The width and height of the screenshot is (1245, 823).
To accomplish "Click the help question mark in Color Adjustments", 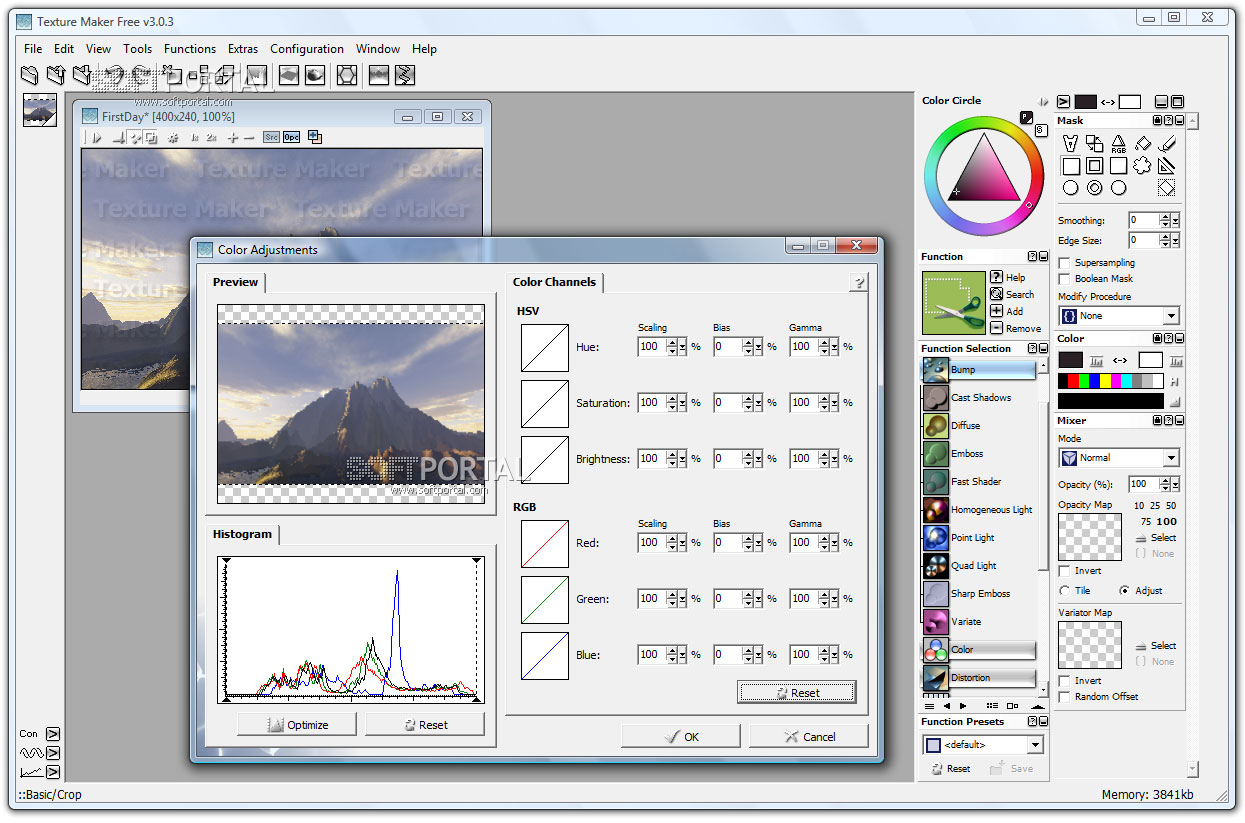I will 858,283.
